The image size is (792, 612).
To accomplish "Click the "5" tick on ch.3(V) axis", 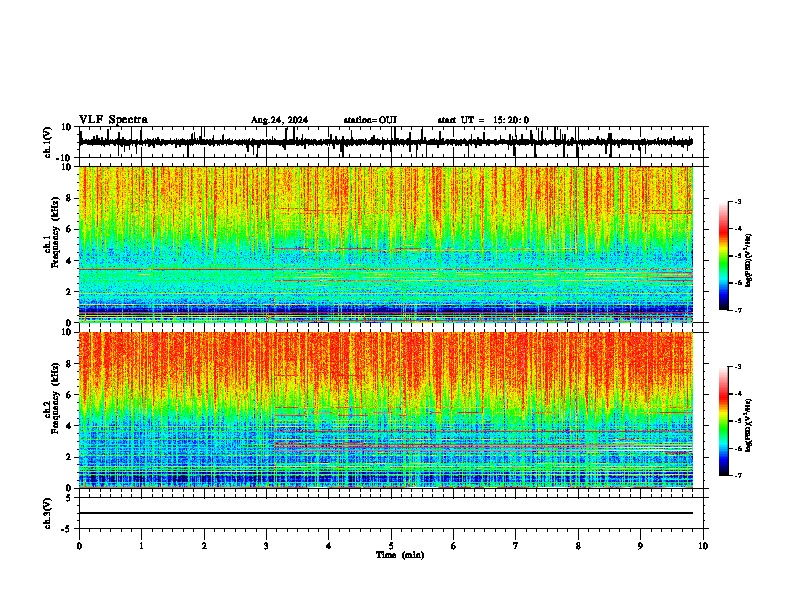I will (69, 497).
